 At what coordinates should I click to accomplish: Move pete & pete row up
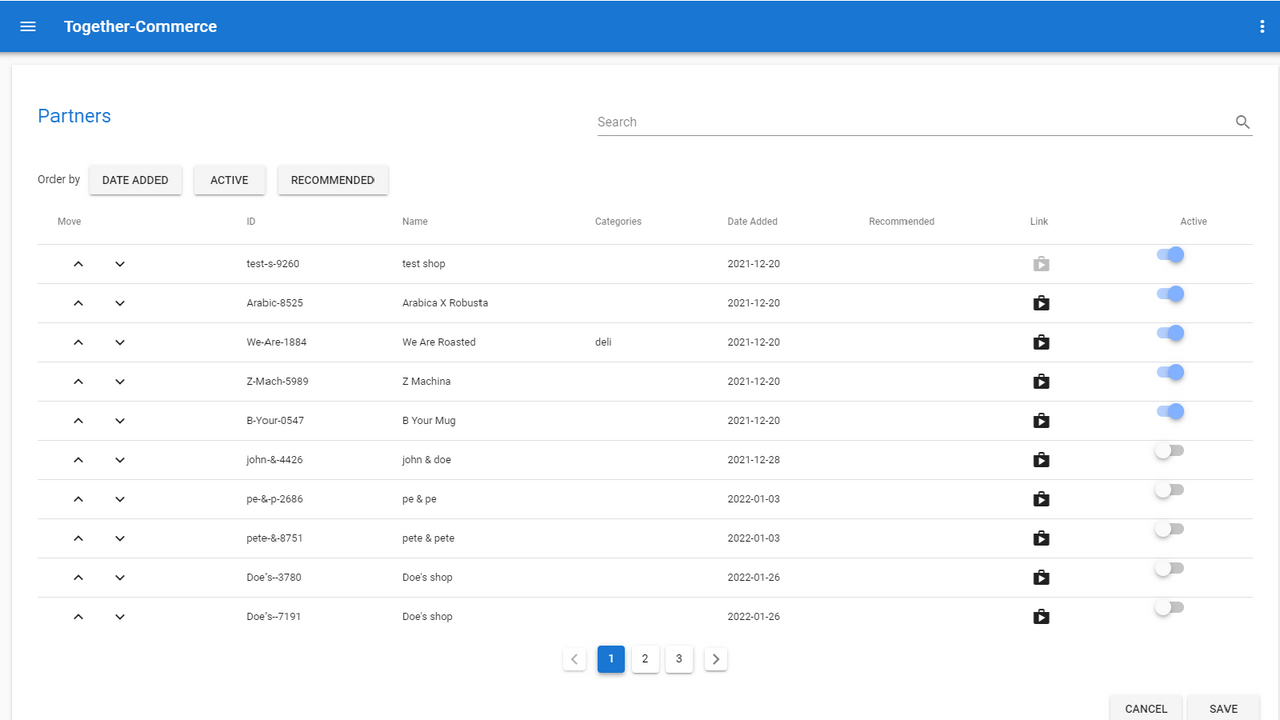[x=79, y=538]
